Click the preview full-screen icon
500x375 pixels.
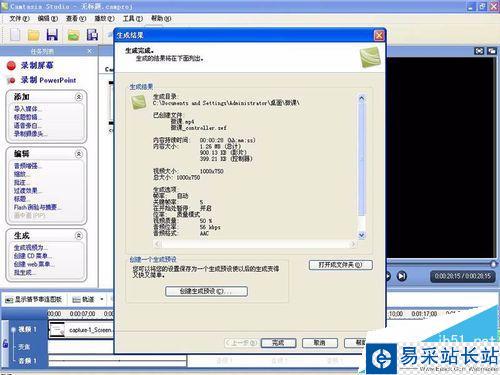[x=479, y=51]
